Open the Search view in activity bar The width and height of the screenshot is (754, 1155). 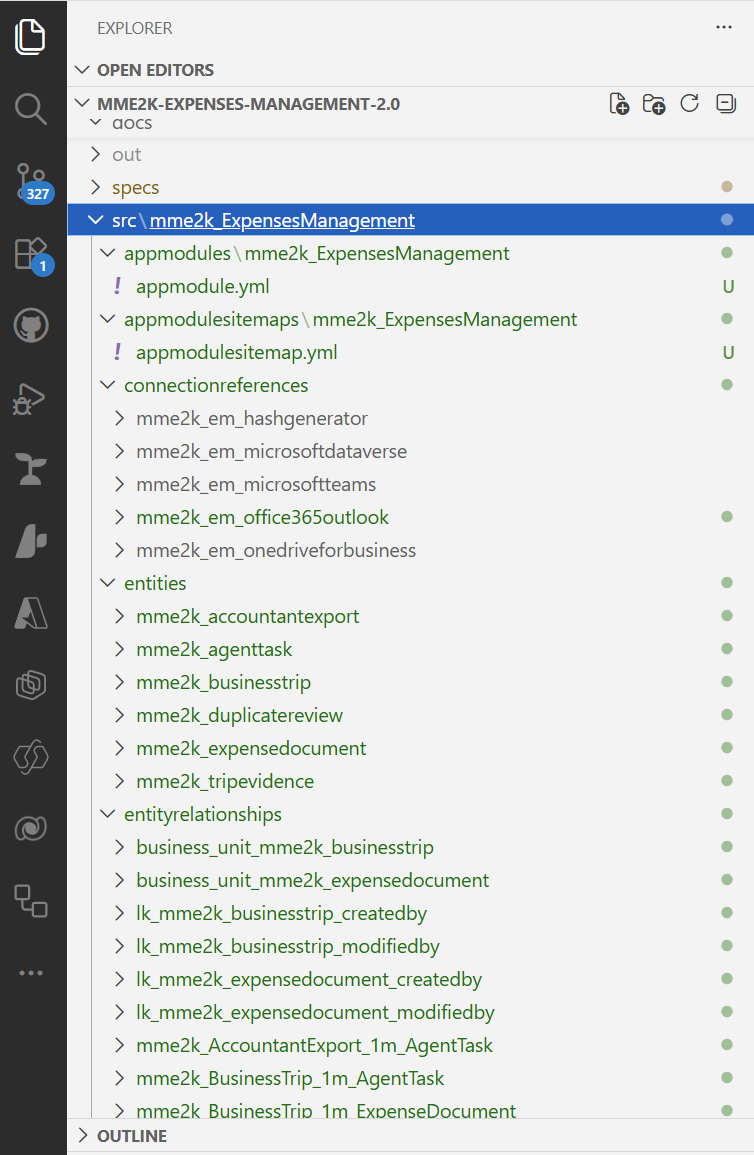point(31,108)
